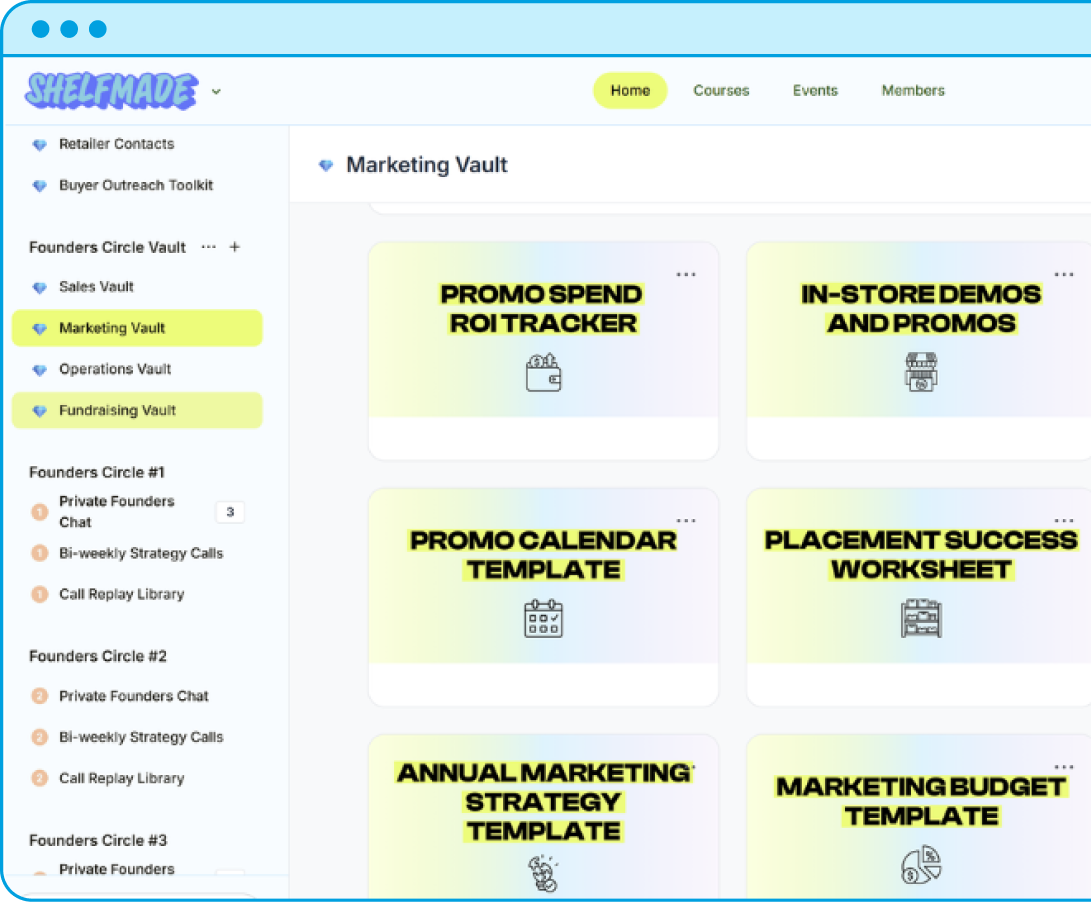Click the Shelfmade logo
The height and width of the screenshot is (902, 1091).
click(112, 91)
